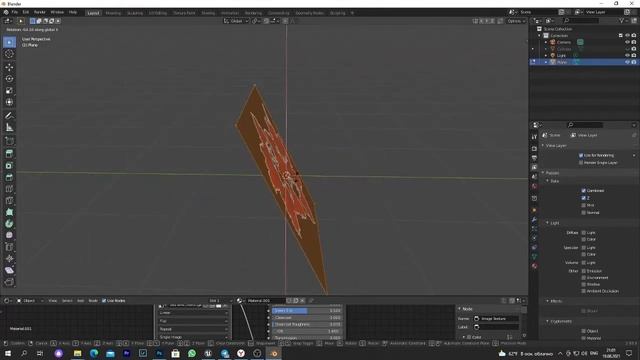Toggle Light visibility eye icon
The width and height of the screenshot is (640, 360).
click(627, 56)
